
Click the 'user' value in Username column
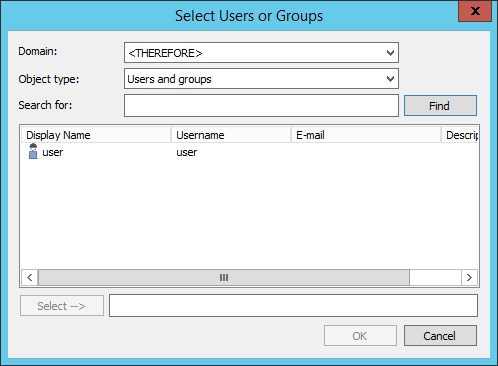coord(187,152)
